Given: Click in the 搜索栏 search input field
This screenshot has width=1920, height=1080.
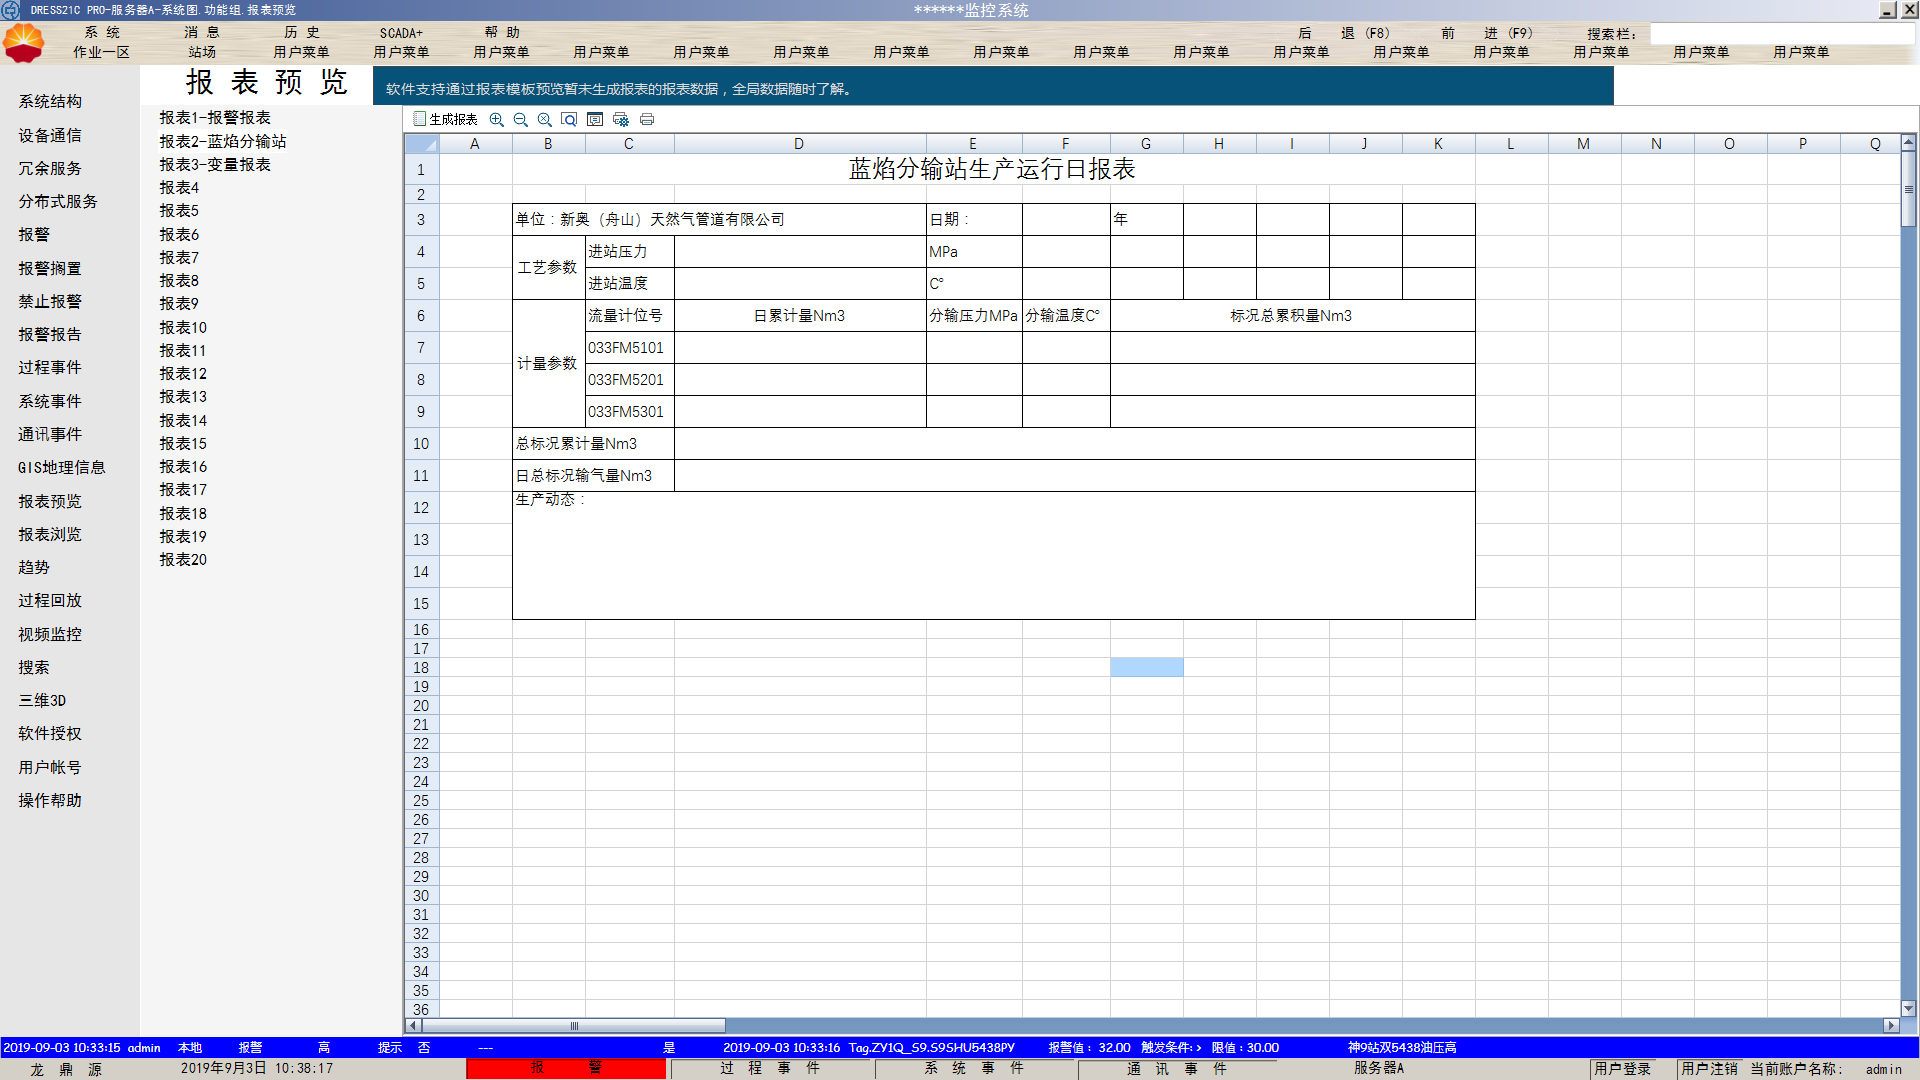Looking at the screenshot, I should tap(1780, 33).
